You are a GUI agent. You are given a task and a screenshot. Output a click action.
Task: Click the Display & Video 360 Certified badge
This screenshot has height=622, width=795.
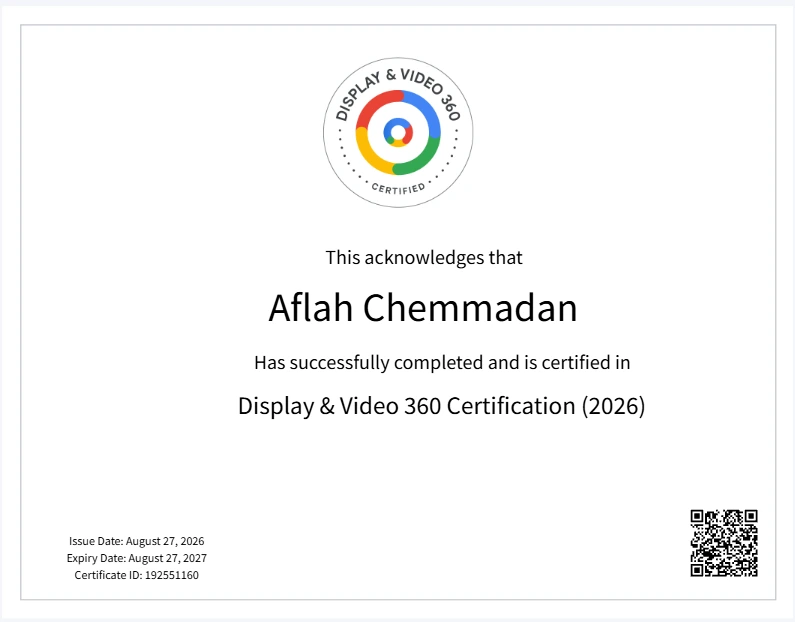[x=398, y=132]
